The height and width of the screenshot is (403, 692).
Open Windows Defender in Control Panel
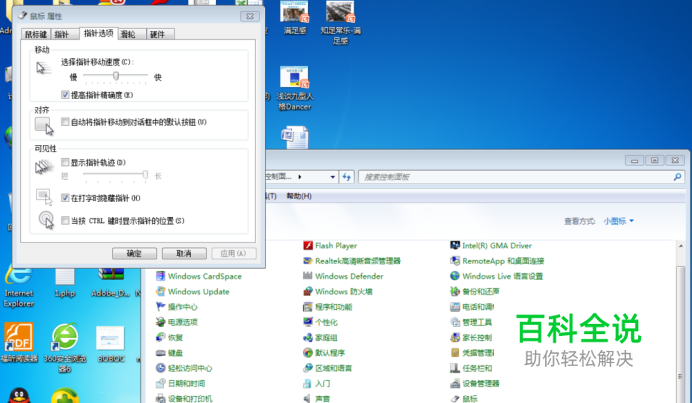[x=343, y=276]
